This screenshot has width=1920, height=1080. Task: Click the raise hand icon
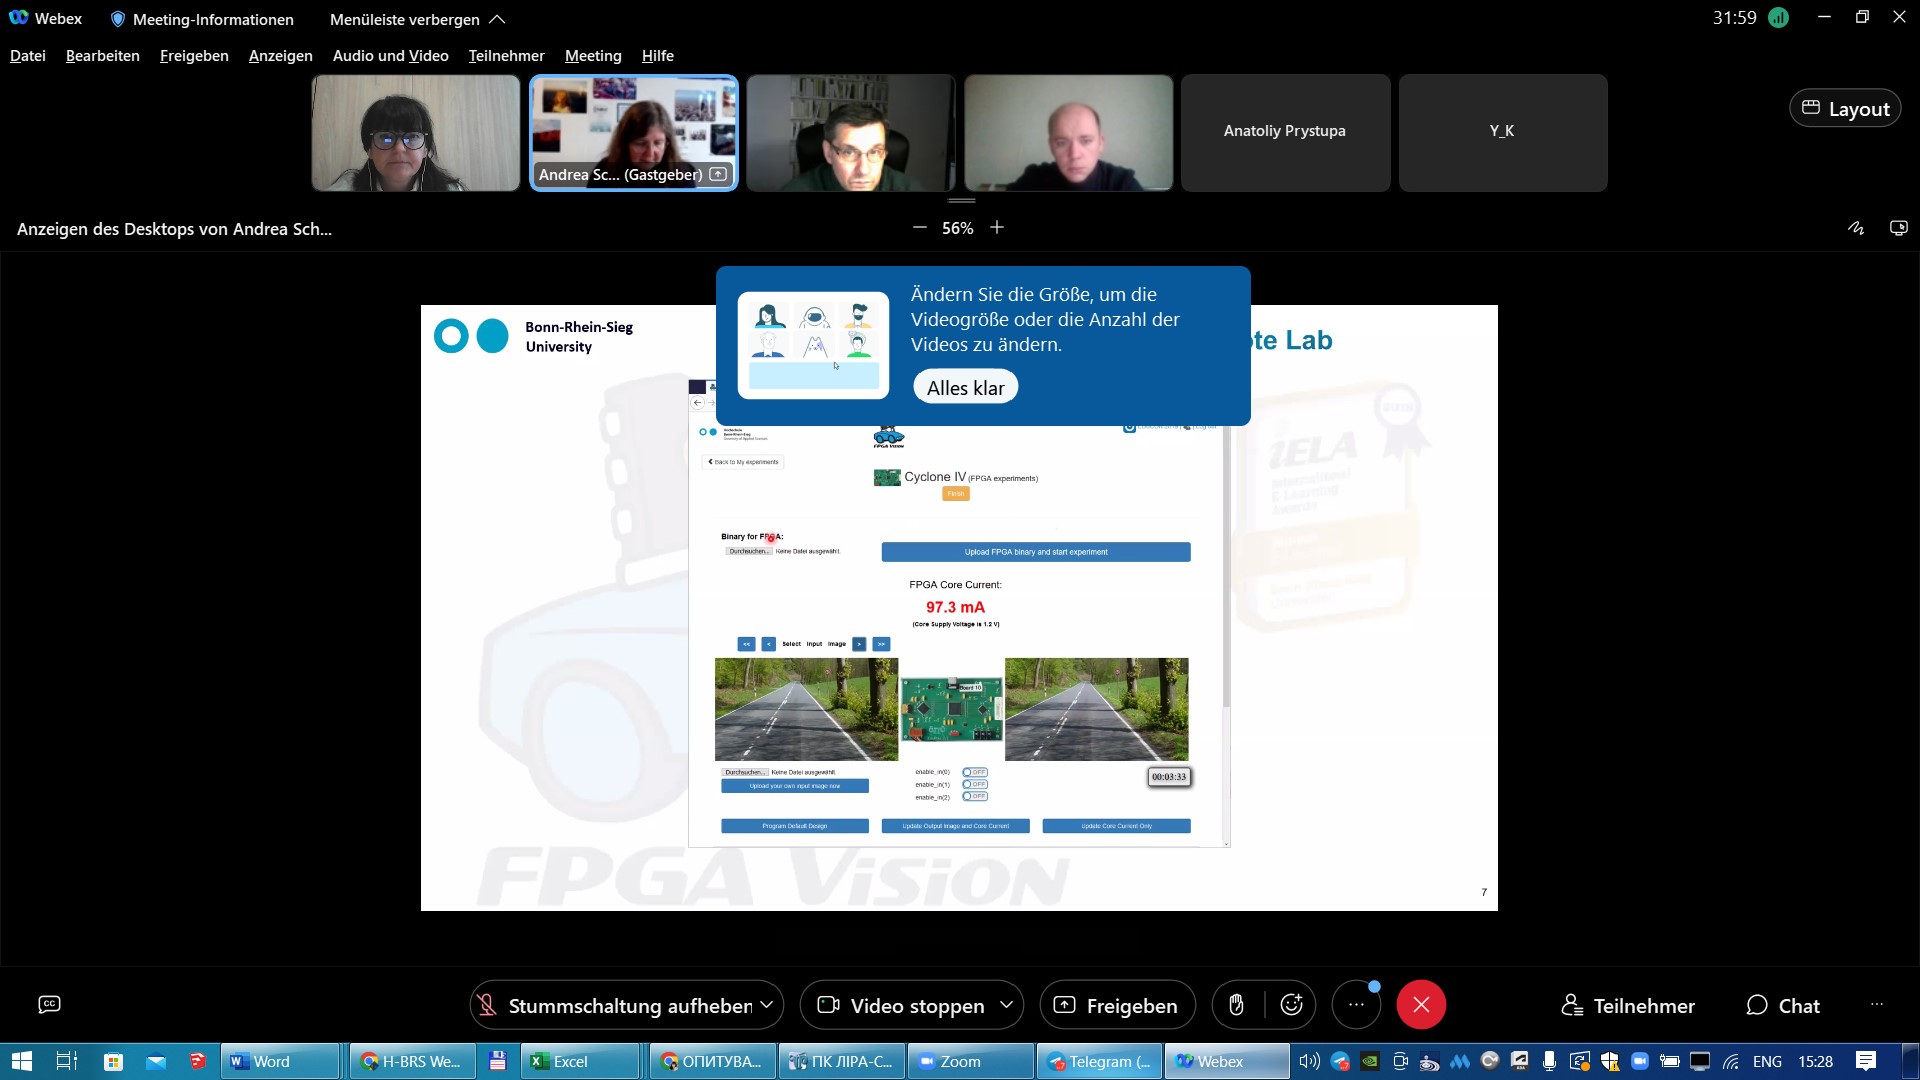pos(1236,1005)
